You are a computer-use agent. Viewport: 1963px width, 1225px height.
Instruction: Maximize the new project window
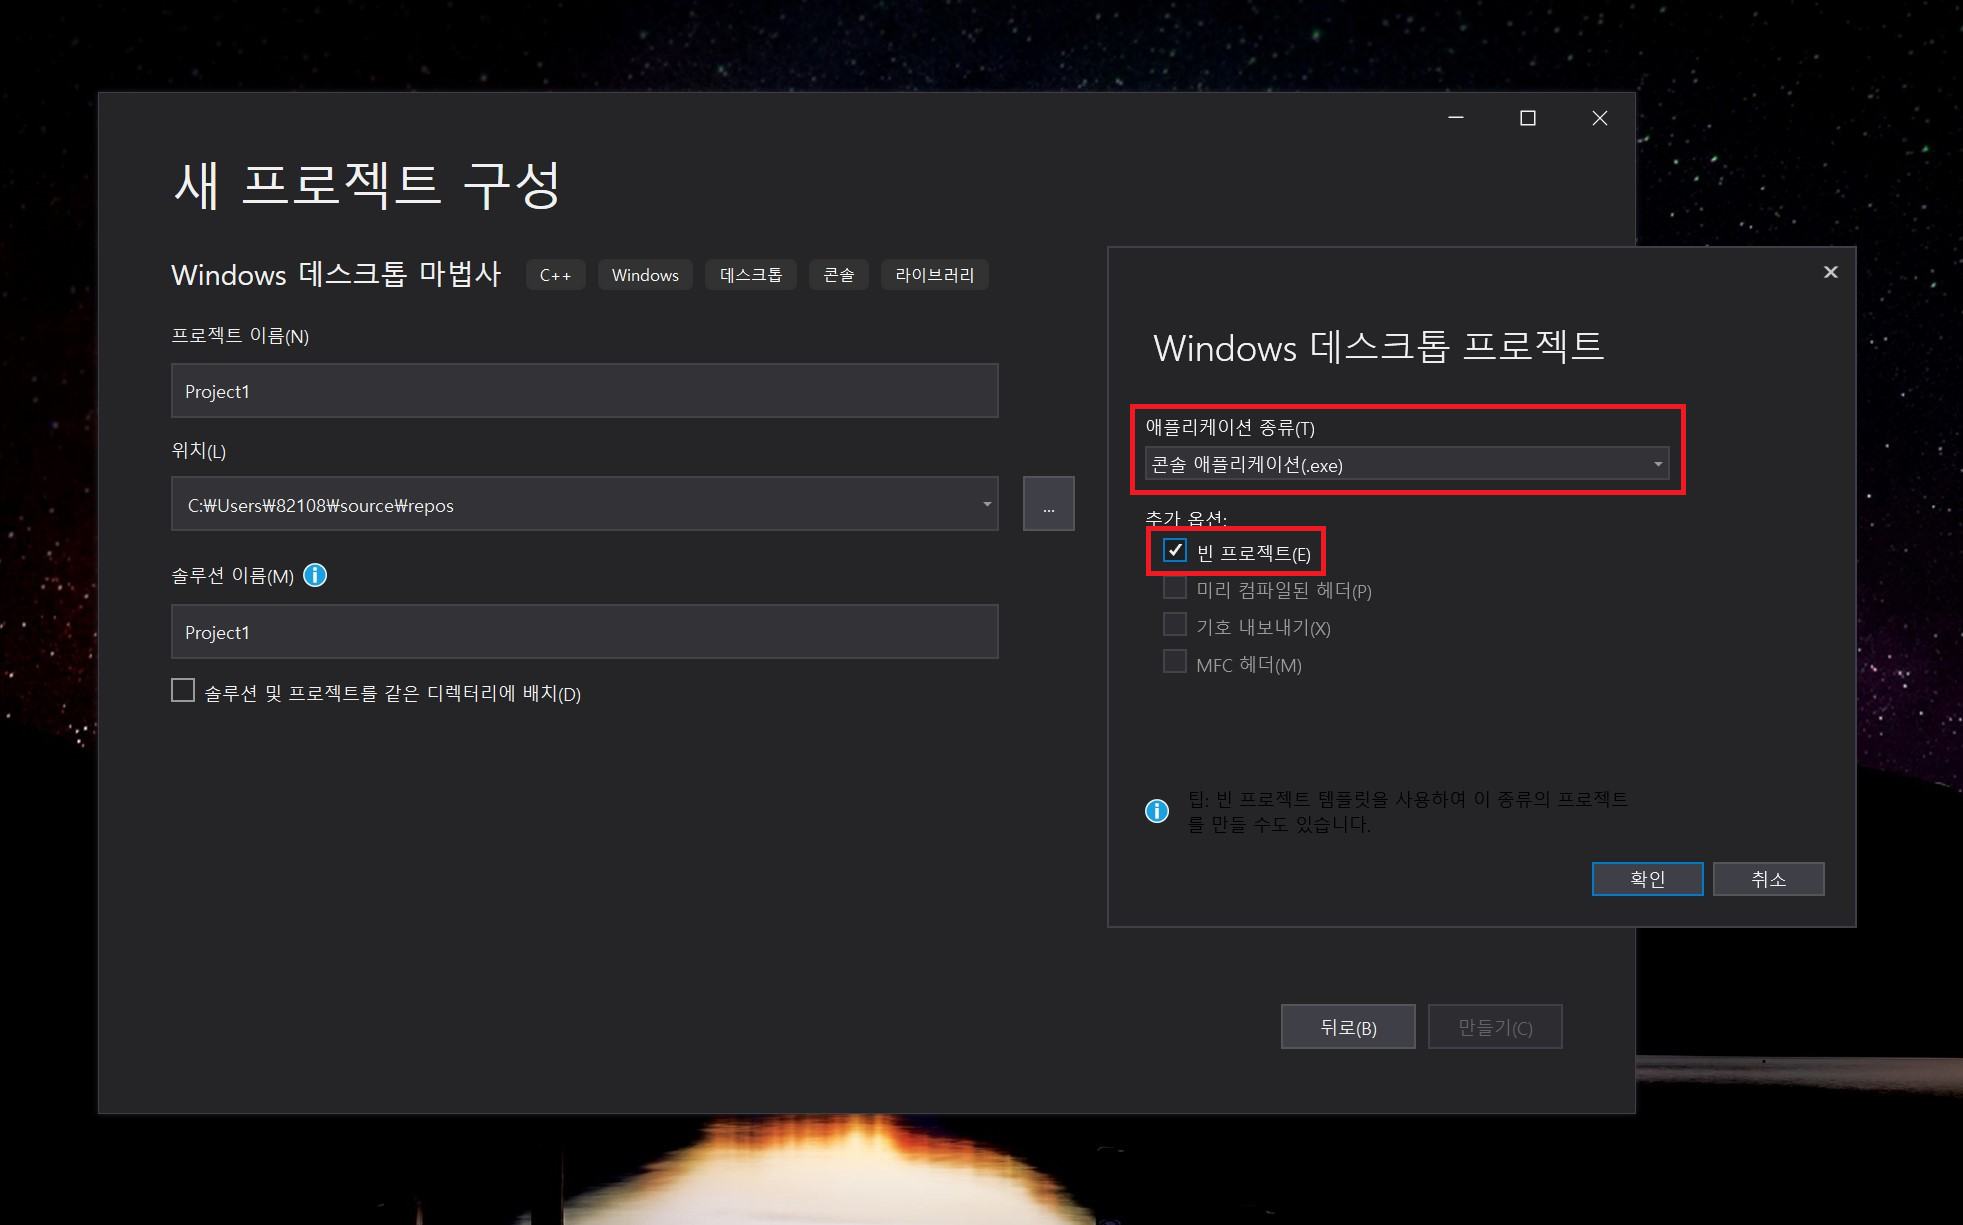1527,118
